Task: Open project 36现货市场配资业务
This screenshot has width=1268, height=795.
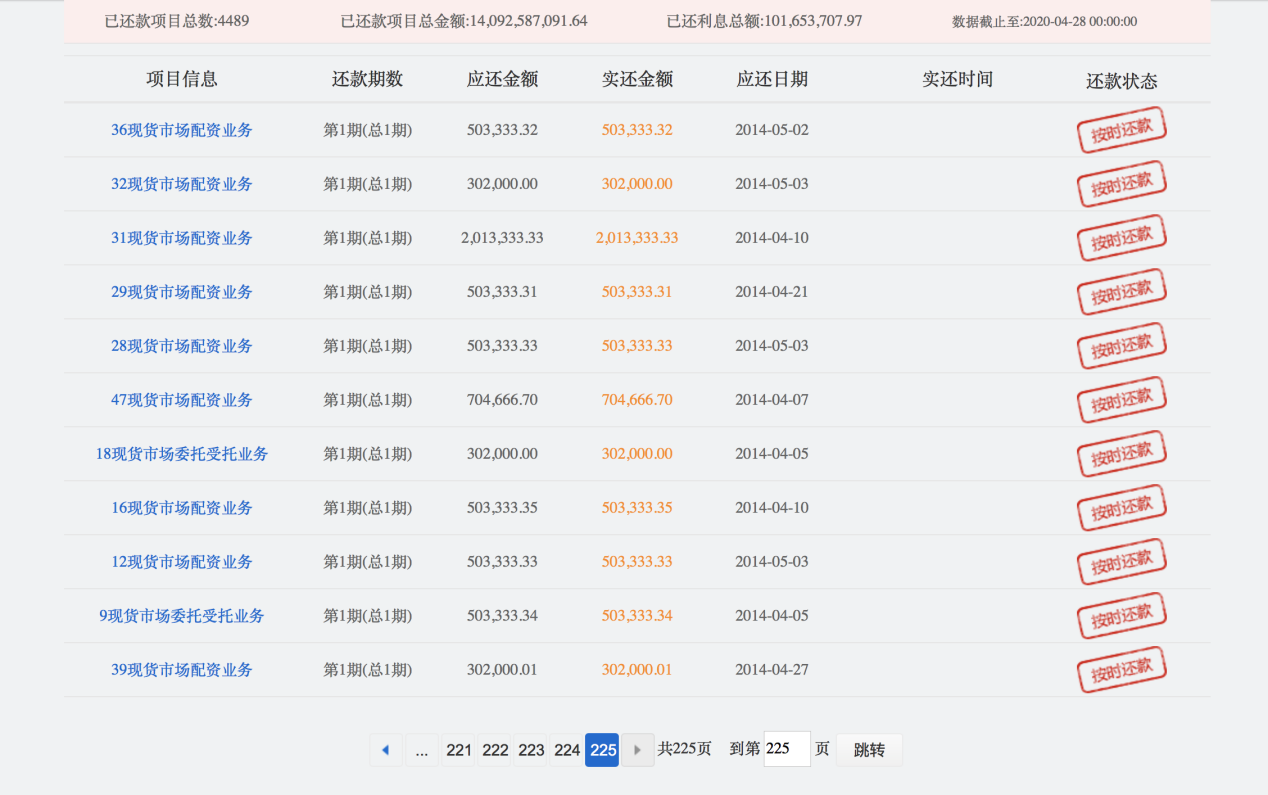Action: [x=183, y=129]
